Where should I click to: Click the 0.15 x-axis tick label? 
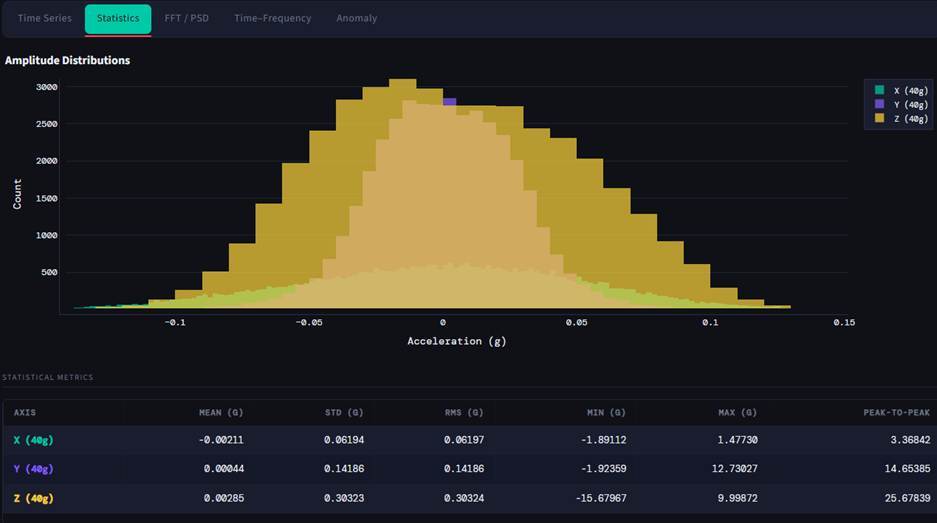(x=844, y=322)
